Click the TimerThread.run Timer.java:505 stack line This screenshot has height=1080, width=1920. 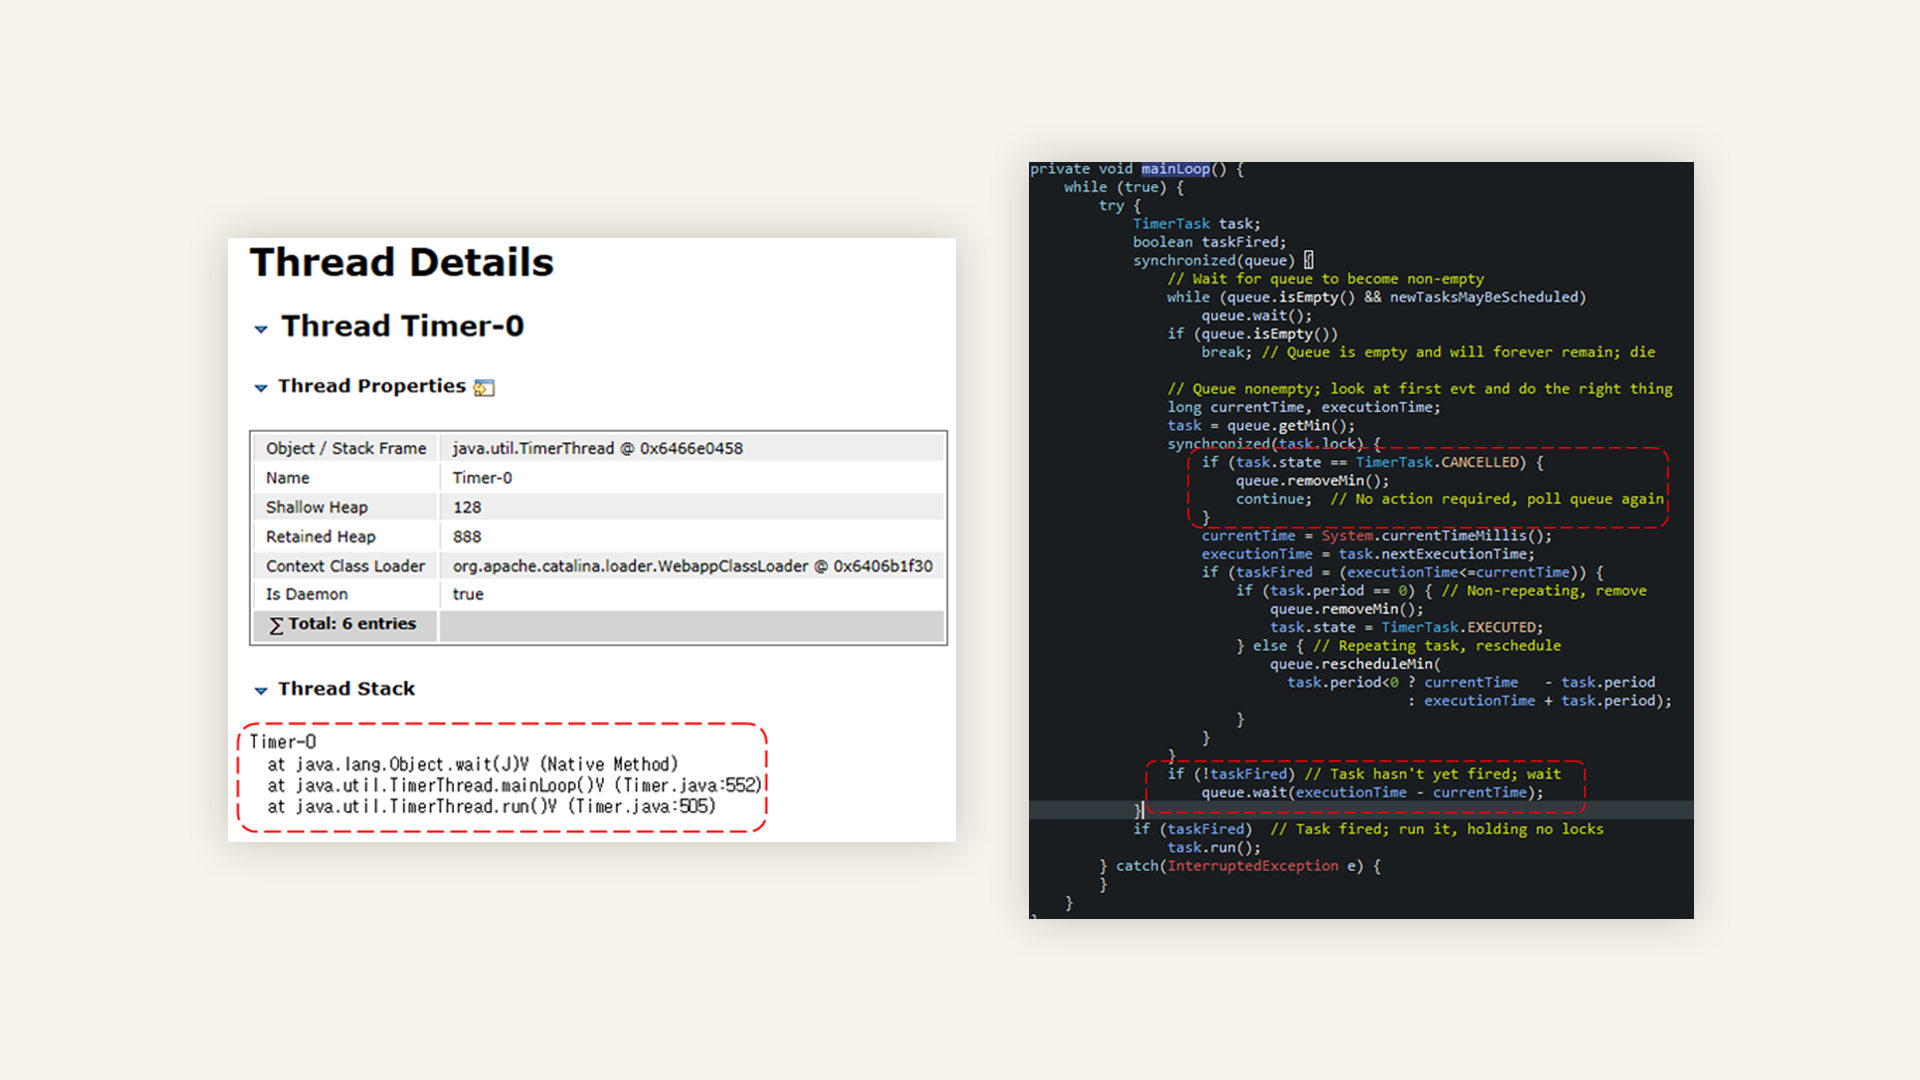[x=491, y=806]
